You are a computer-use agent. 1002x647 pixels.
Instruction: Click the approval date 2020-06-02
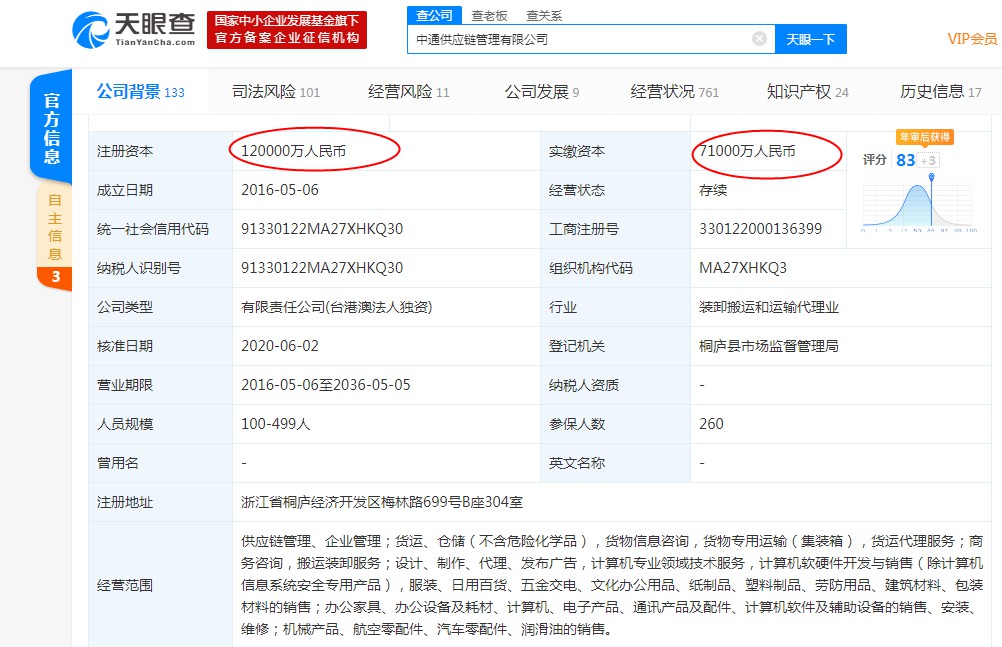click(x=279, y=346)
